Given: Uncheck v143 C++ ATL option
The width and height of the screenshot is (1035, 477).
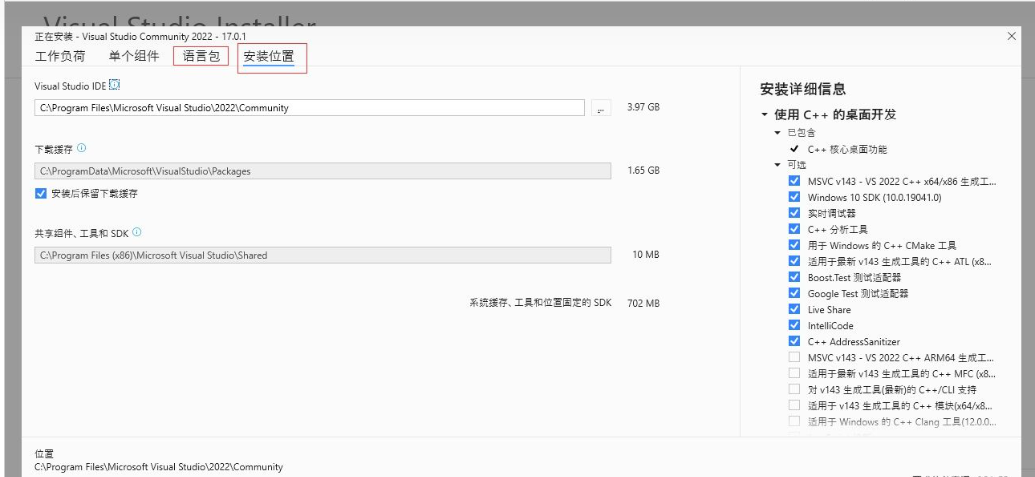Looking at the screenshot, I should 794,261.
